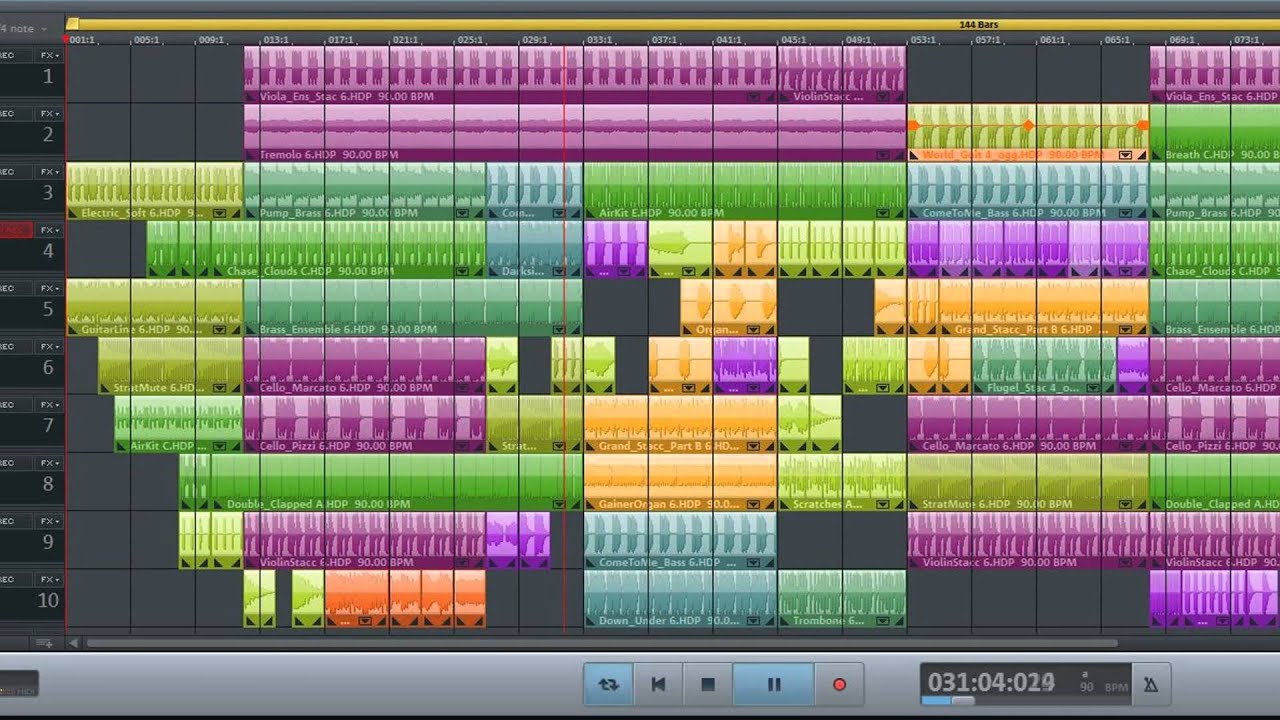The image size is (1280, 720).
Task: Select the StratMute 6.HDP clip on track 6
Action: pos(171,365)
